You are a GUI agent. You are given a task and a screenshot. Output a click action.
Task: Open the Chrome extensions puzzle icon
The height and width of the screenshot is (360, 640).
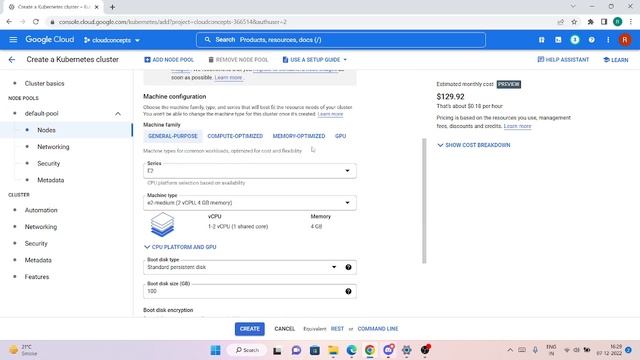590,22
